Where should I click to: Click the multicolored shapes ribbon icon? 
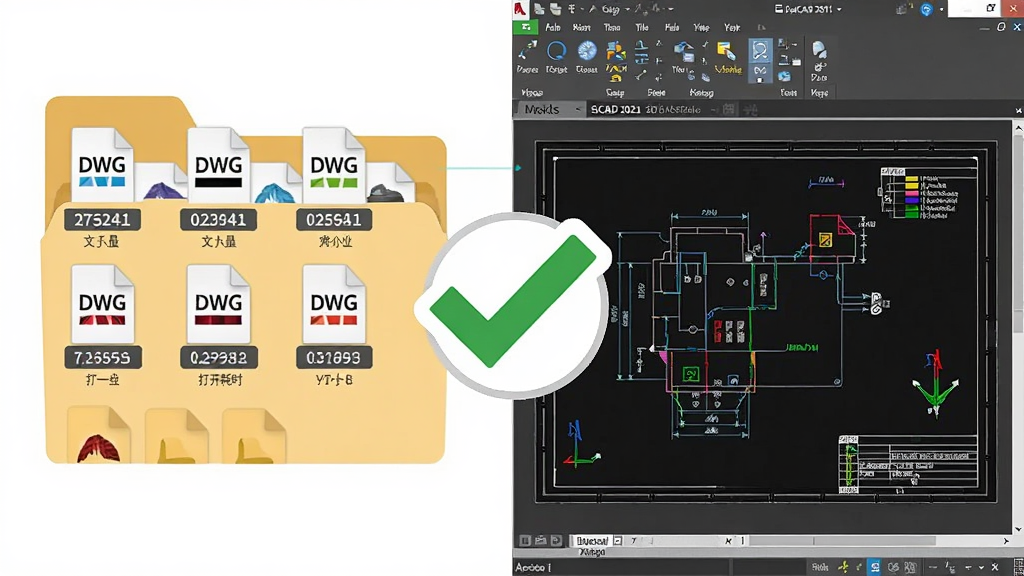point(614,51)
